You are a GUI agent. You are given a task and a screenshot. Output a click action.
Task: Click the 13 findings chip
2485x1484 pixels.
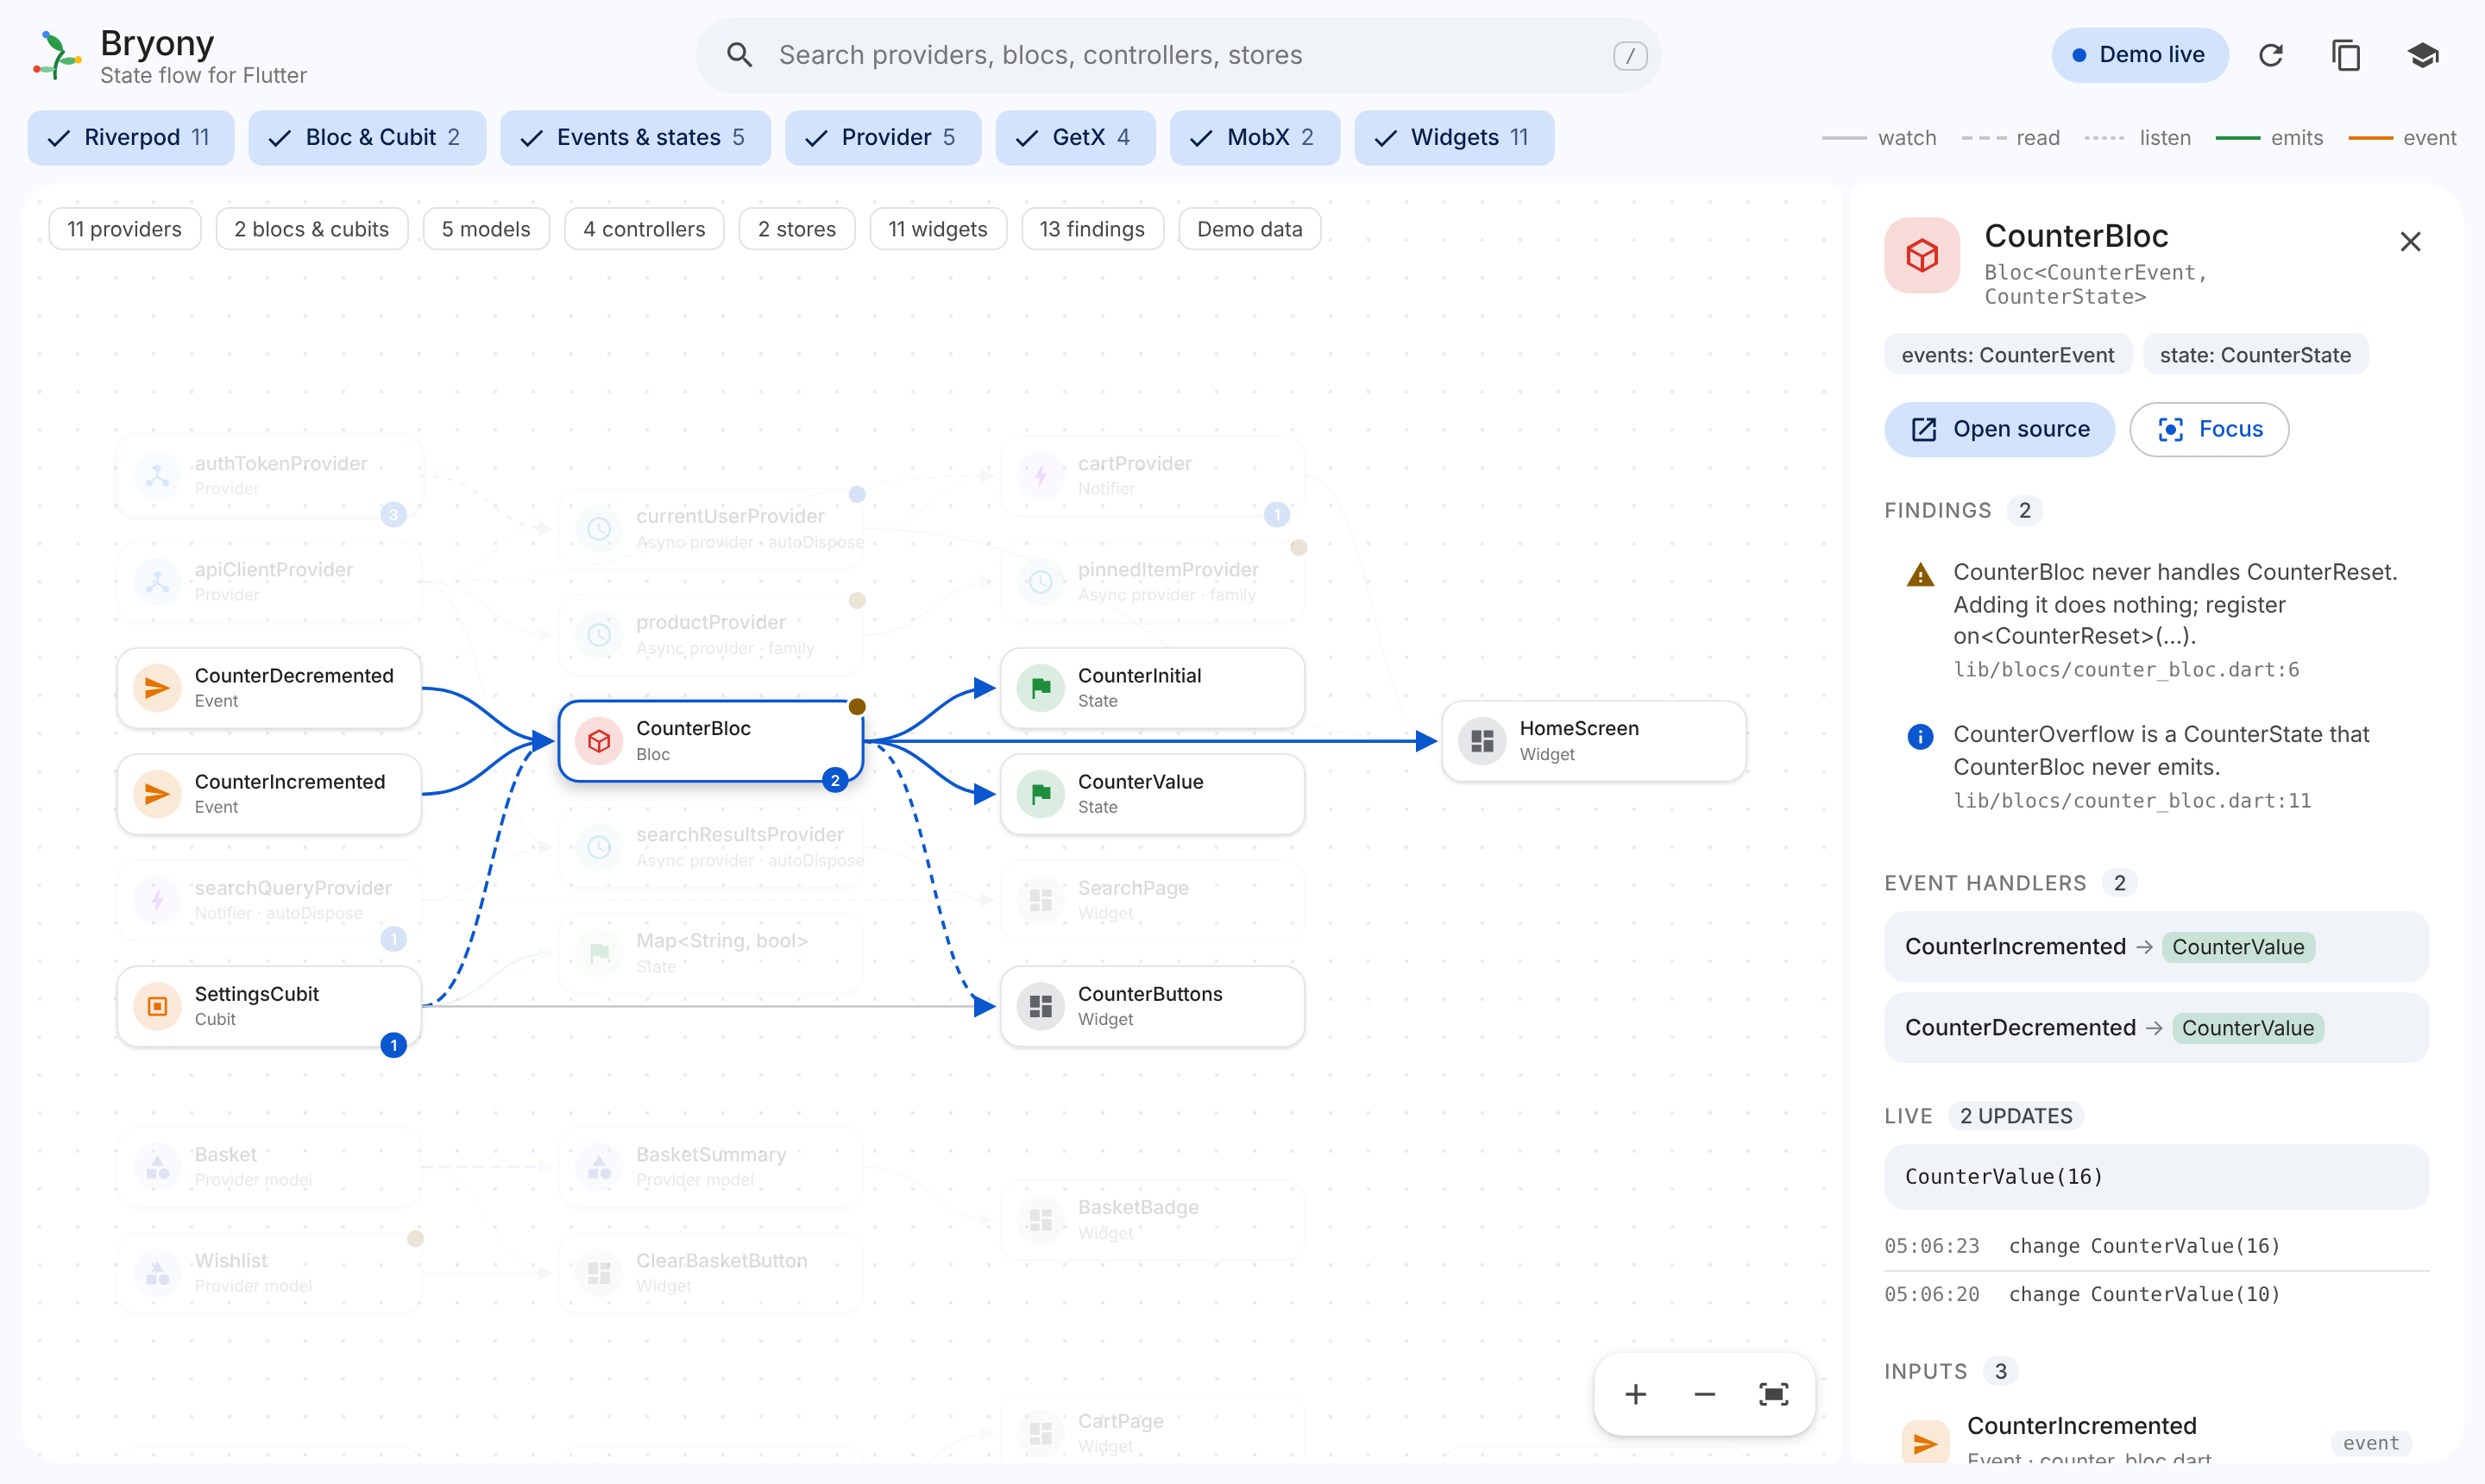point(1092,229)
